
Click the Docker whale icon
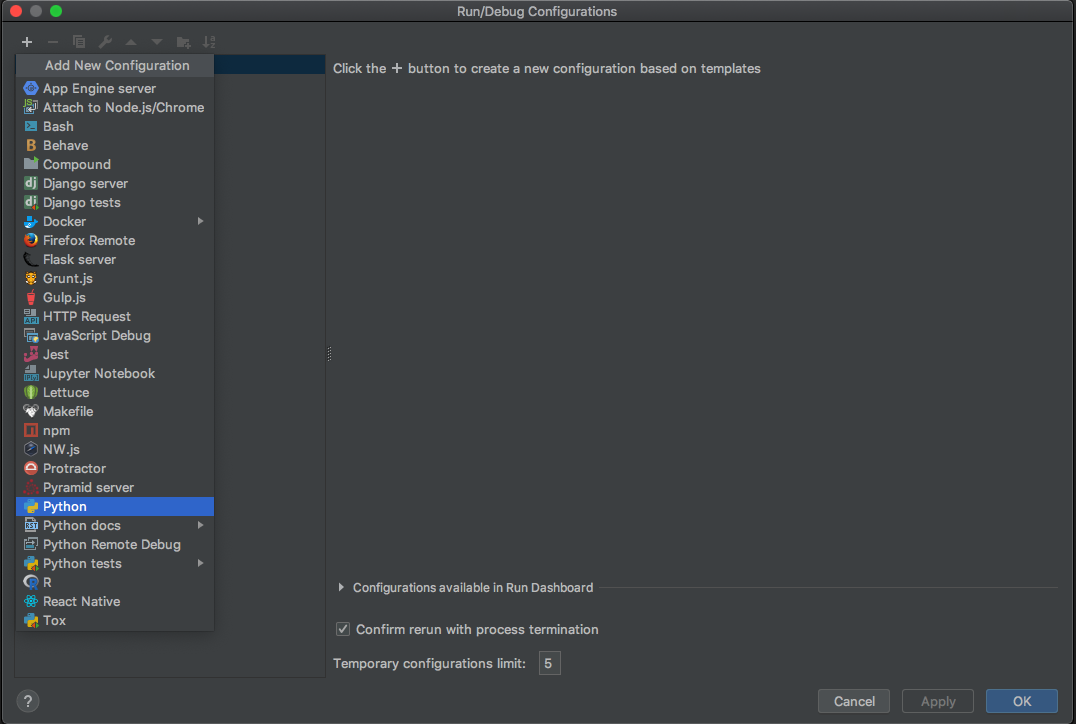pyautogui.click(x=31, y=221)
